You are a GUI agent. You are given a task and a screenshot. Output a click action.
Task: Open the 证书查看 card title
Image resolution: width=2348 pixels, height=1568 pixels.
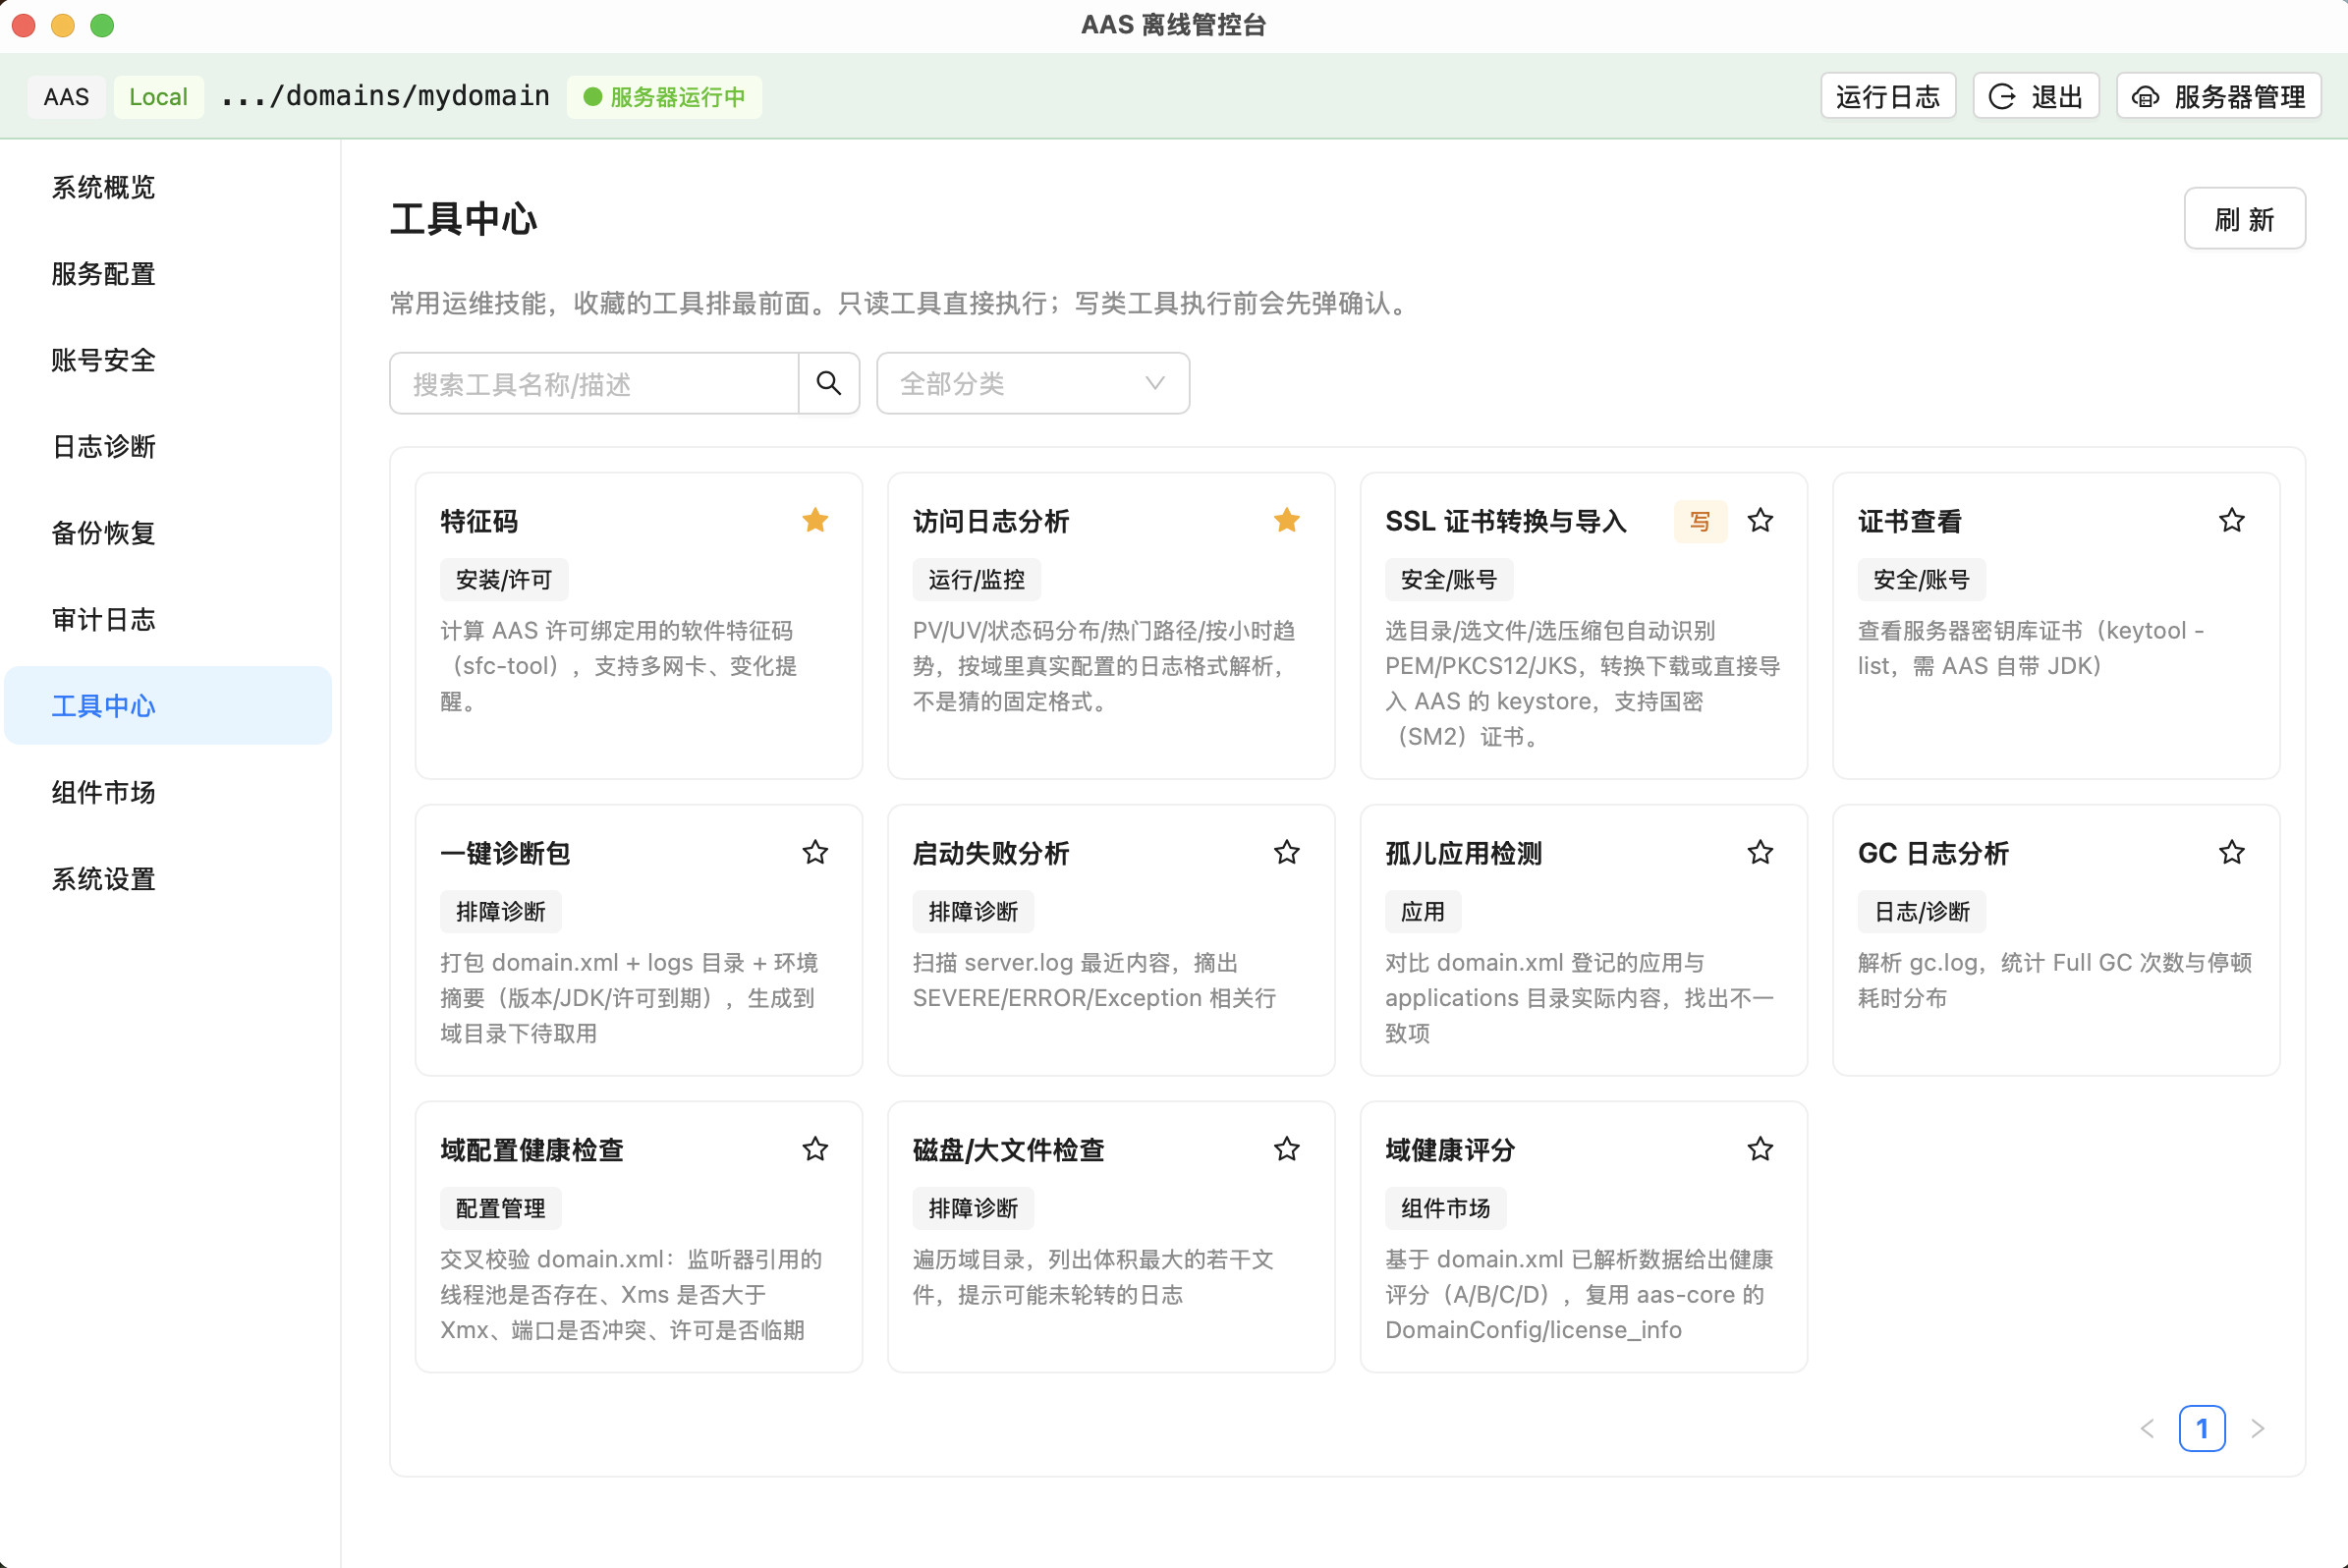click(1910, 522)
